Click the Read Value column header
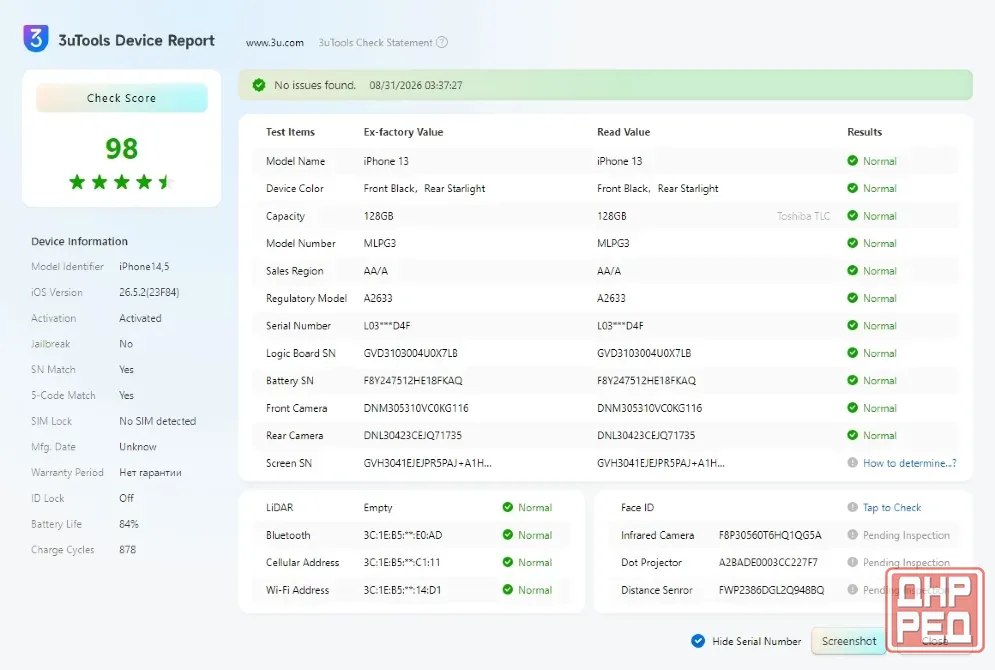 click(x=623, y=132)
